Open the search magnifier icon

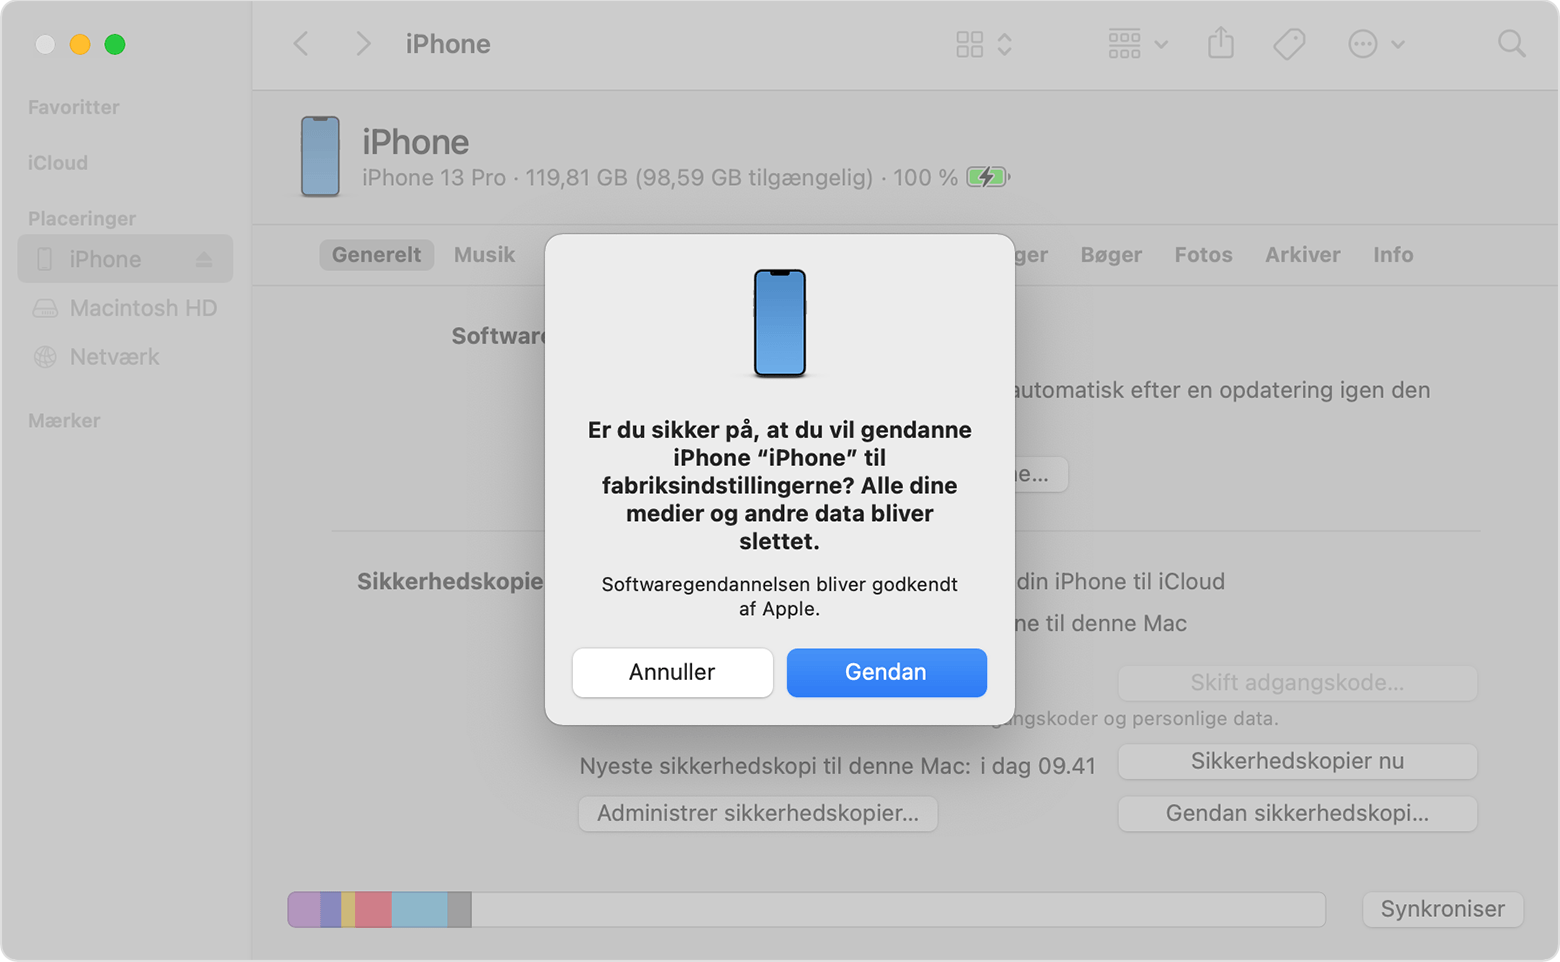click(1511, 44)
